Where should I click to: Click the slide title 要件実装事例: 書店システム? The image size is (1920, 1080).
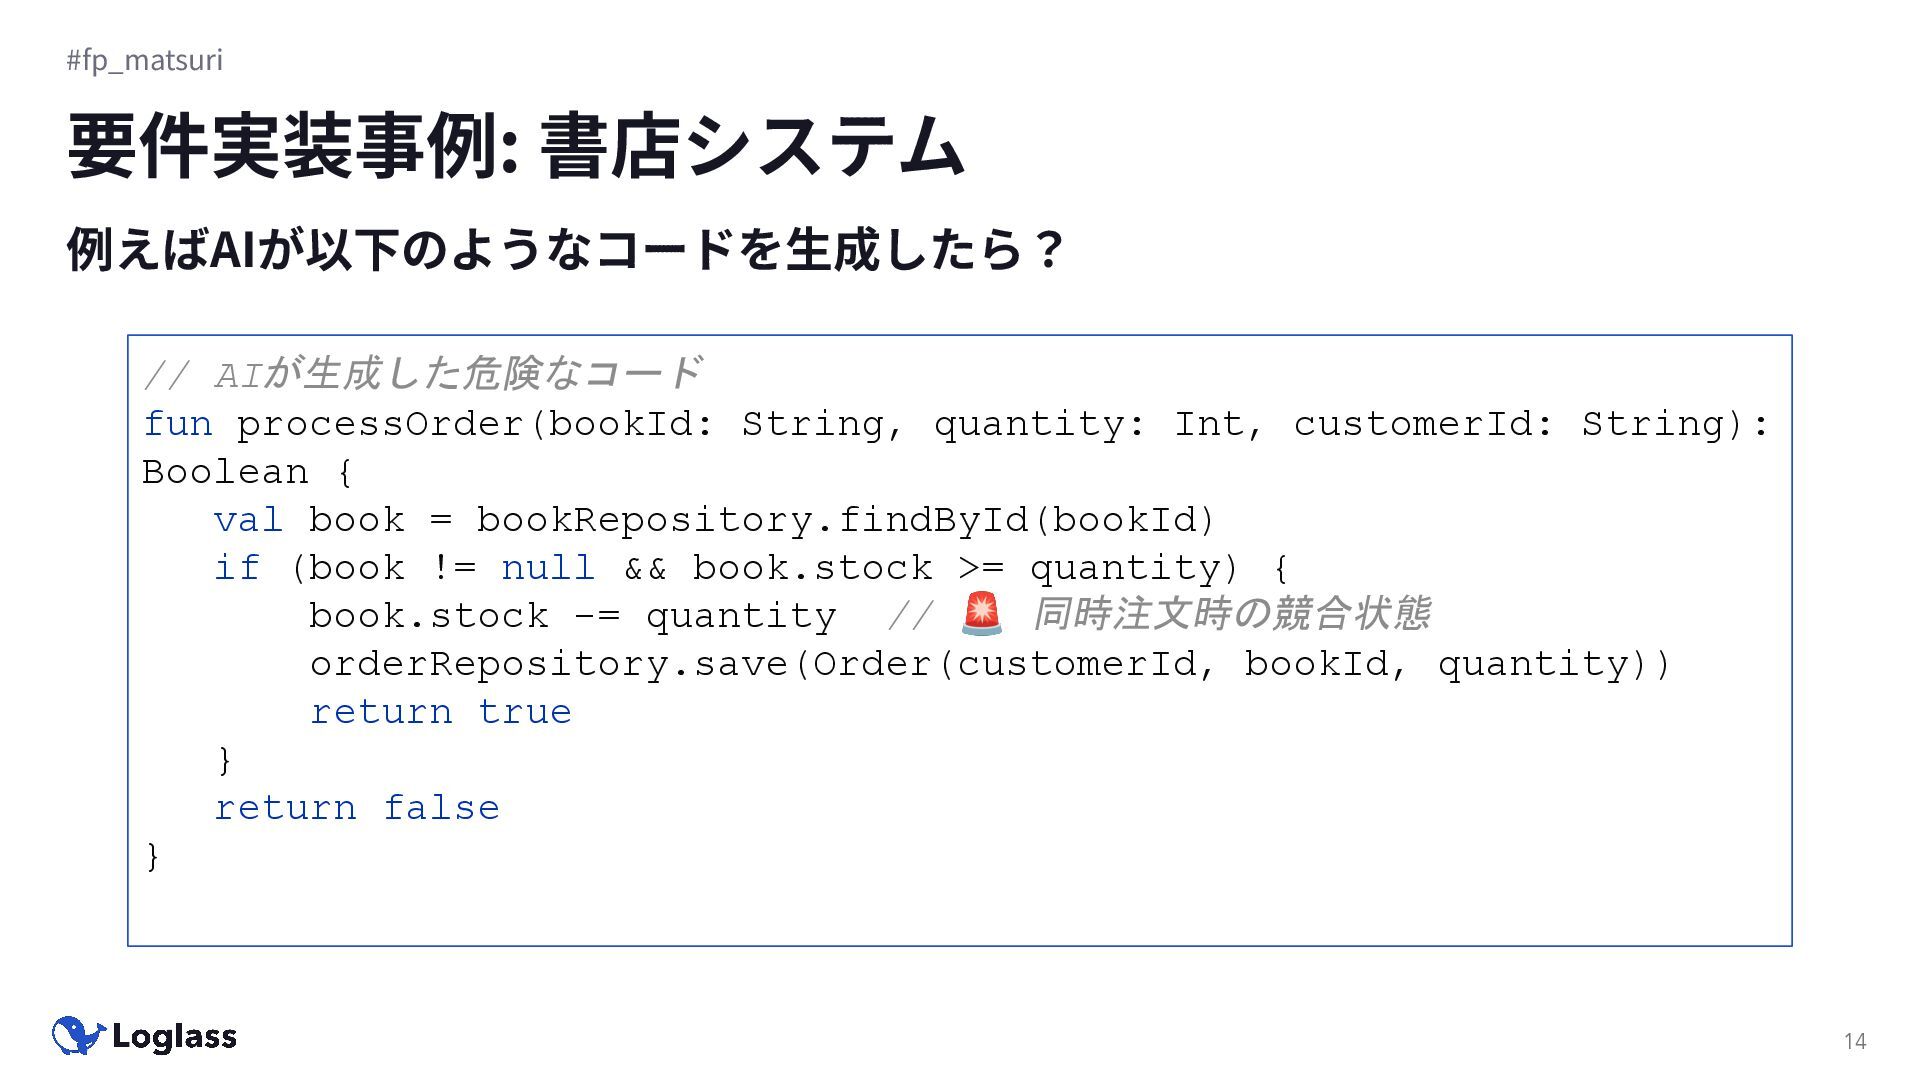pos(516,146)
